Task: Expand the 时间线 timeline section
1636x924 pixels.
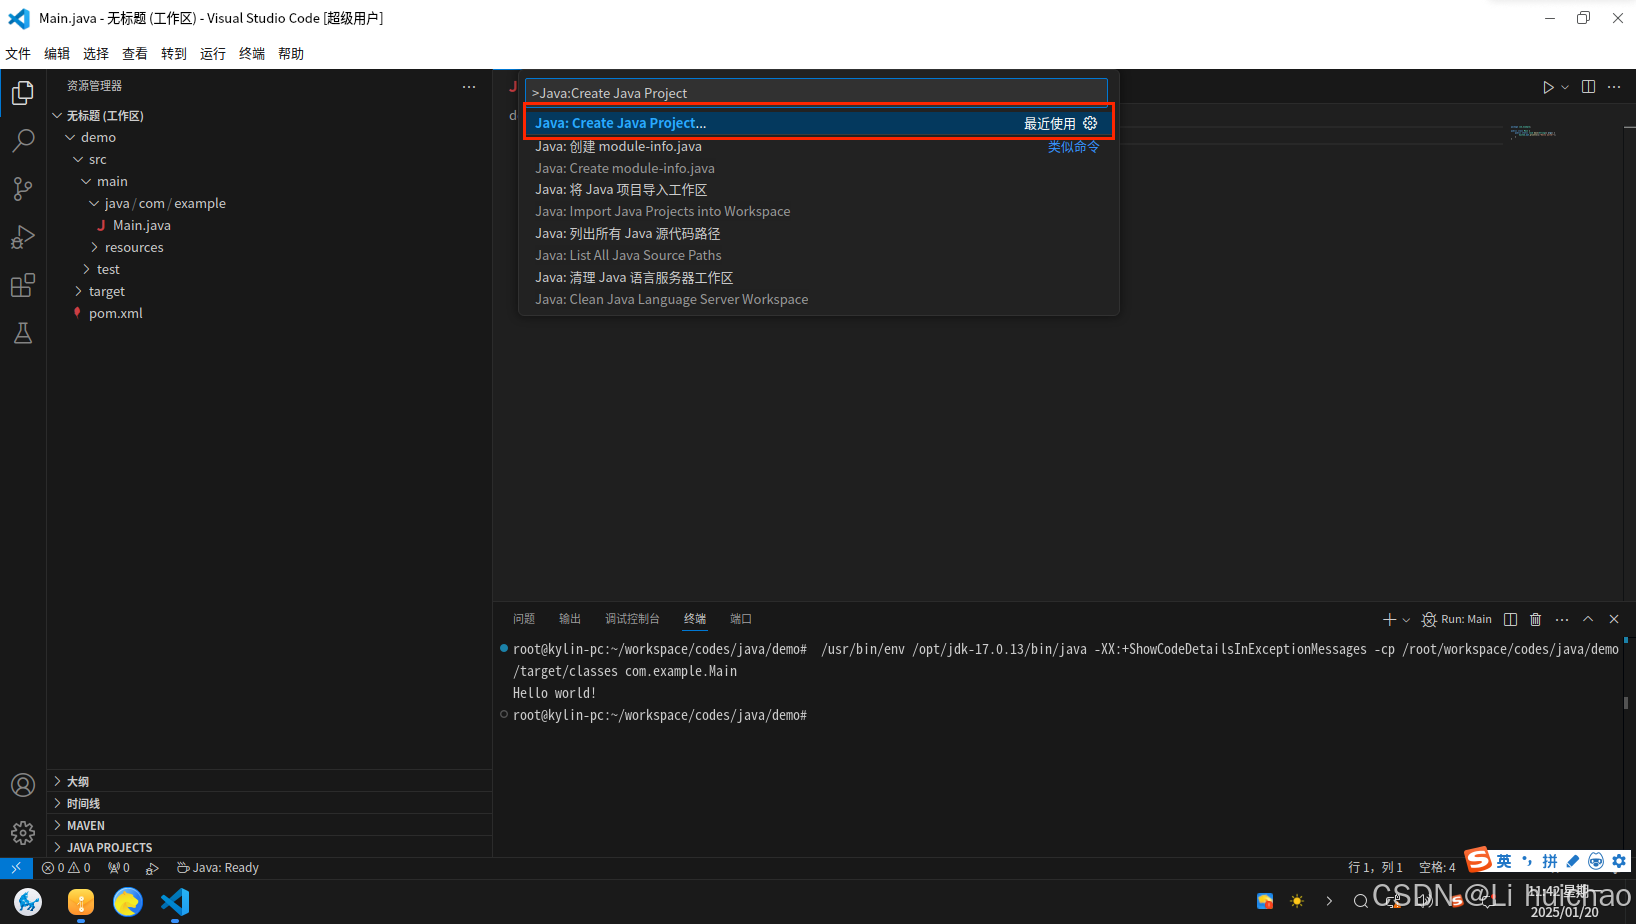Action: coord(270,803)
